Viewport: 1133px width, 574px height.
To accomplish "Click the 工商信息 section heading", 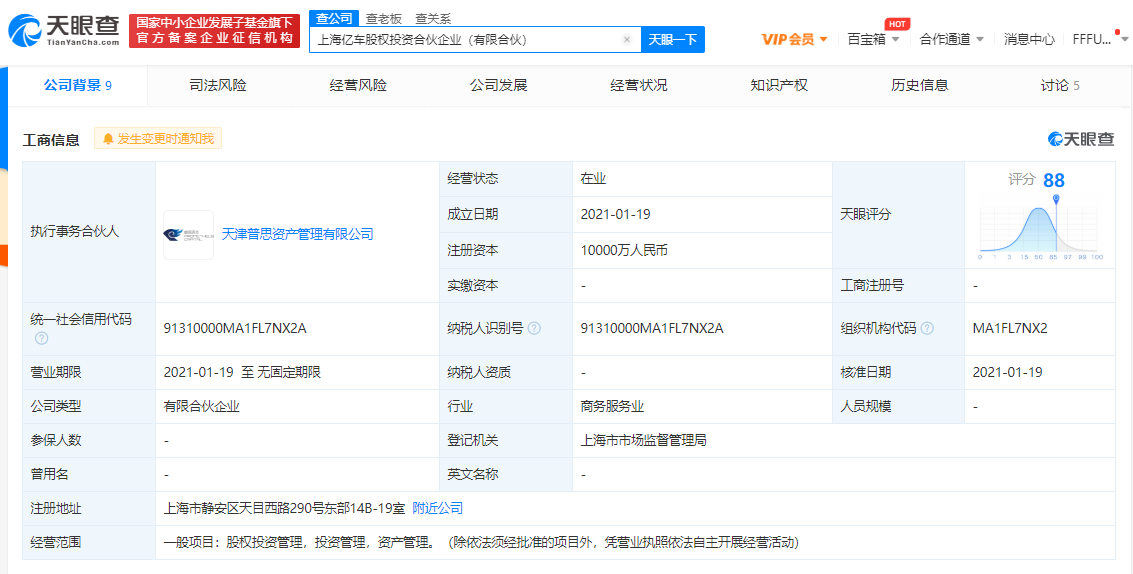I will pyautogui.click(x=51, y=140).
